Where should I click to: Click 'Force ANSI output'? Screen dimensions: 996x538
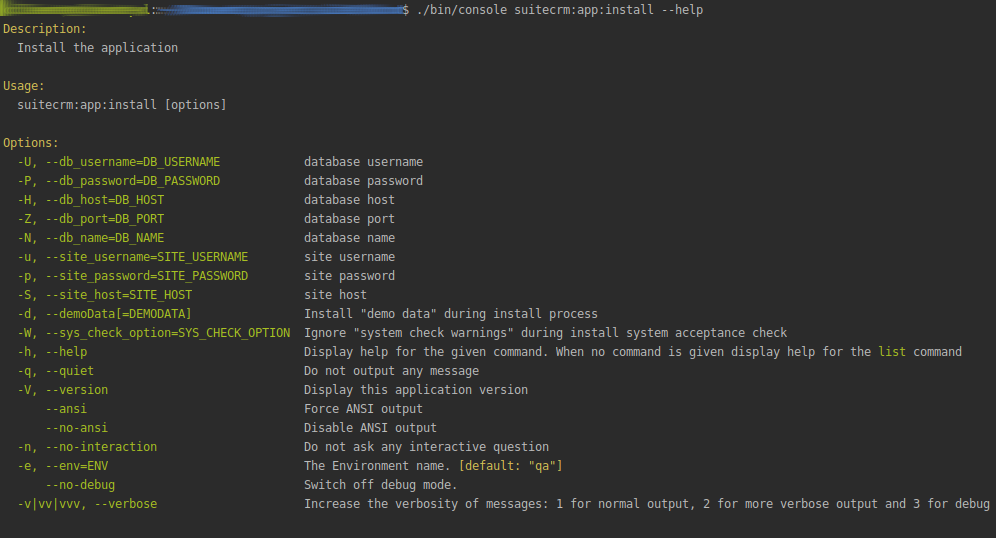[x=363, y=410]
